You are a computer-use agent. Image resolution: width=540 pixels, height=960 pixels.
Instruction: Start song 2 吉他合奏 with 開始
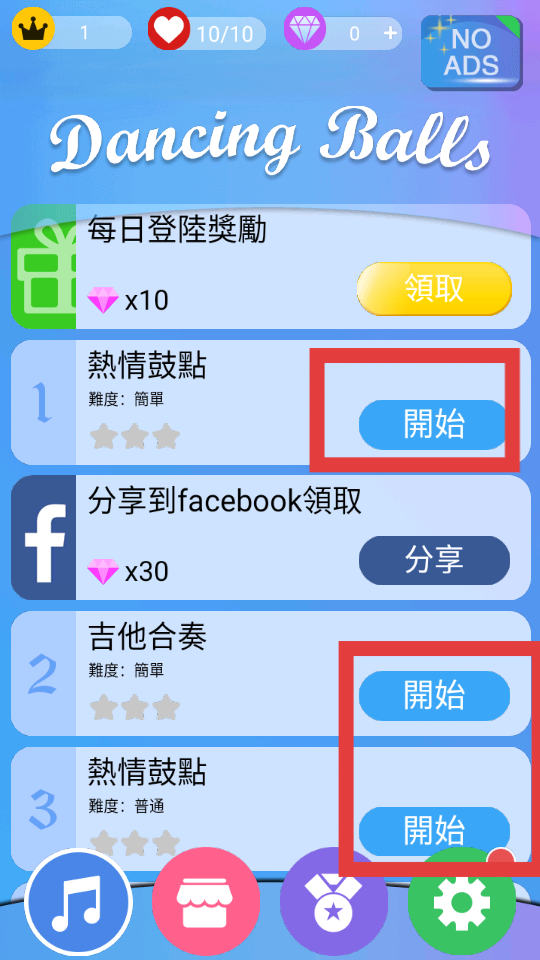434,696
